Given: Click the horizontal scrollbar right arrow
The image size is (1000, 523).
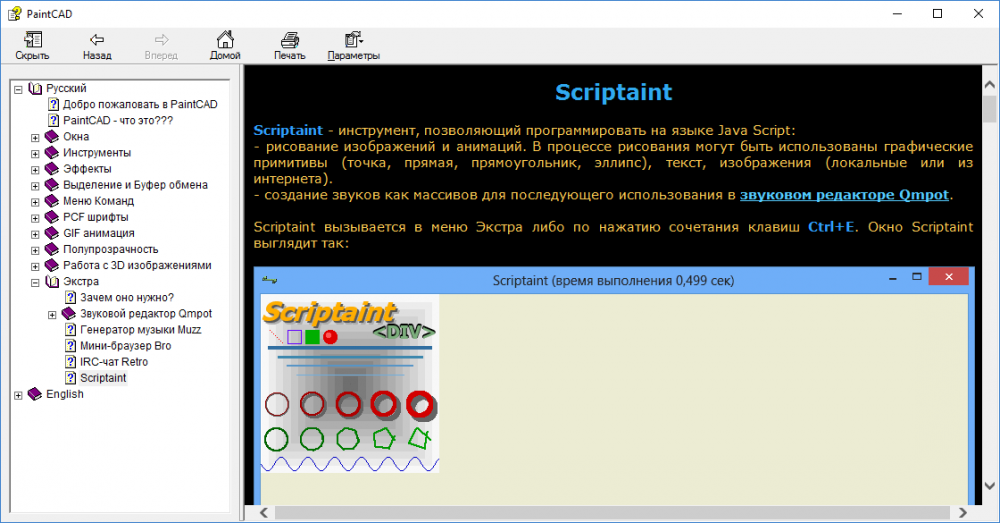Looking at the screenshot, I should pos(962,512).
